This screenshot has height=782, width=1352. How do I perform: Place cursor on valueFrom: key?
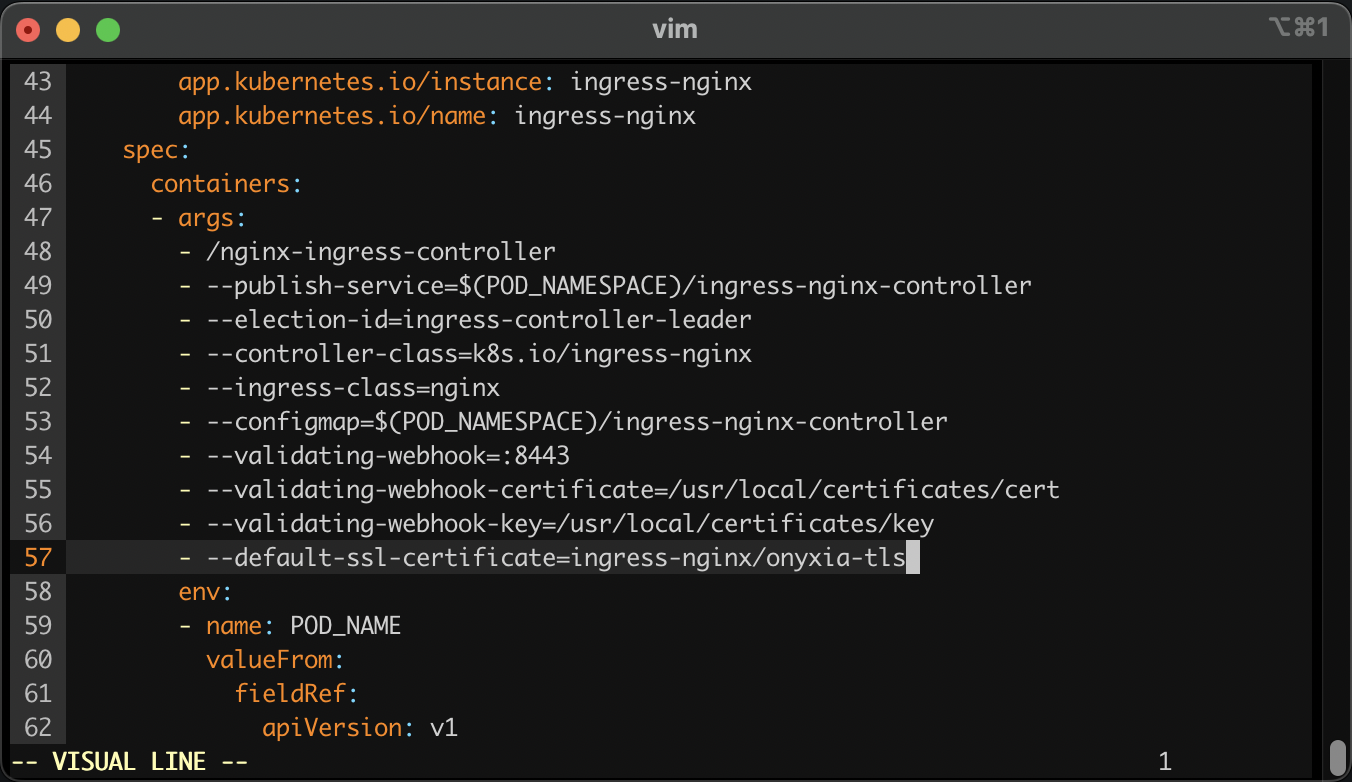275,660
